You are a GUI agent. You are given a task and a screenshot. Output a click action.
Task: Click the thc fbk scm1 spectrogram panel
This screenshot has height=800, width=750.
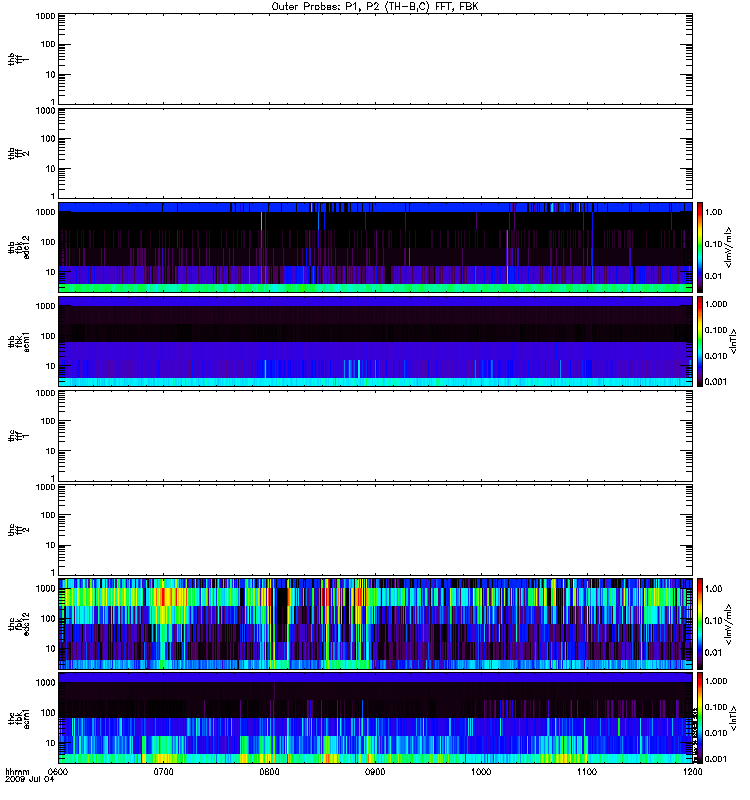(375, 718)
